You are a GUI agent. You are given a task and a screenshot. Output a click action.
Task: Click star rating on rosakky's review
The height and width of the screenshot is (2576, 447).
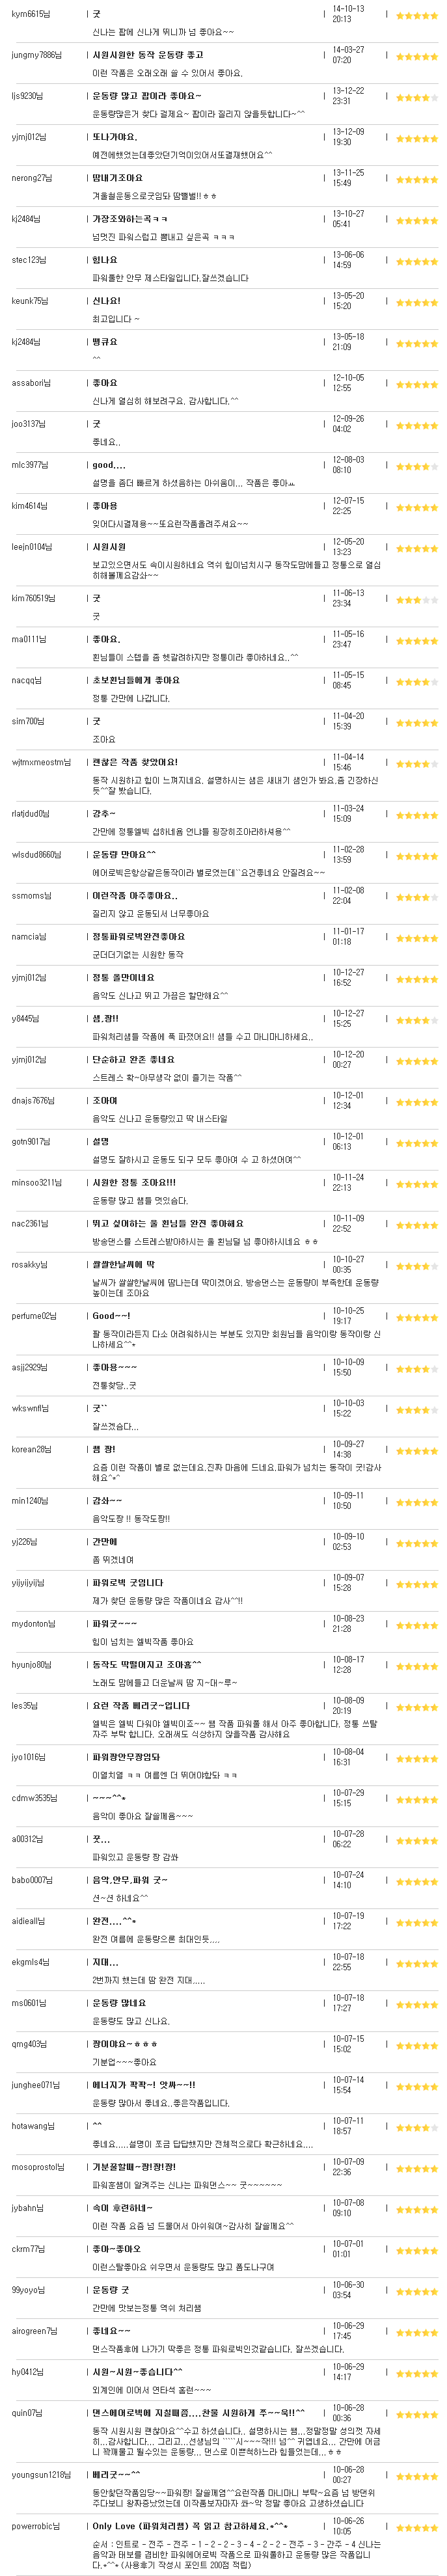[416, 1266]
